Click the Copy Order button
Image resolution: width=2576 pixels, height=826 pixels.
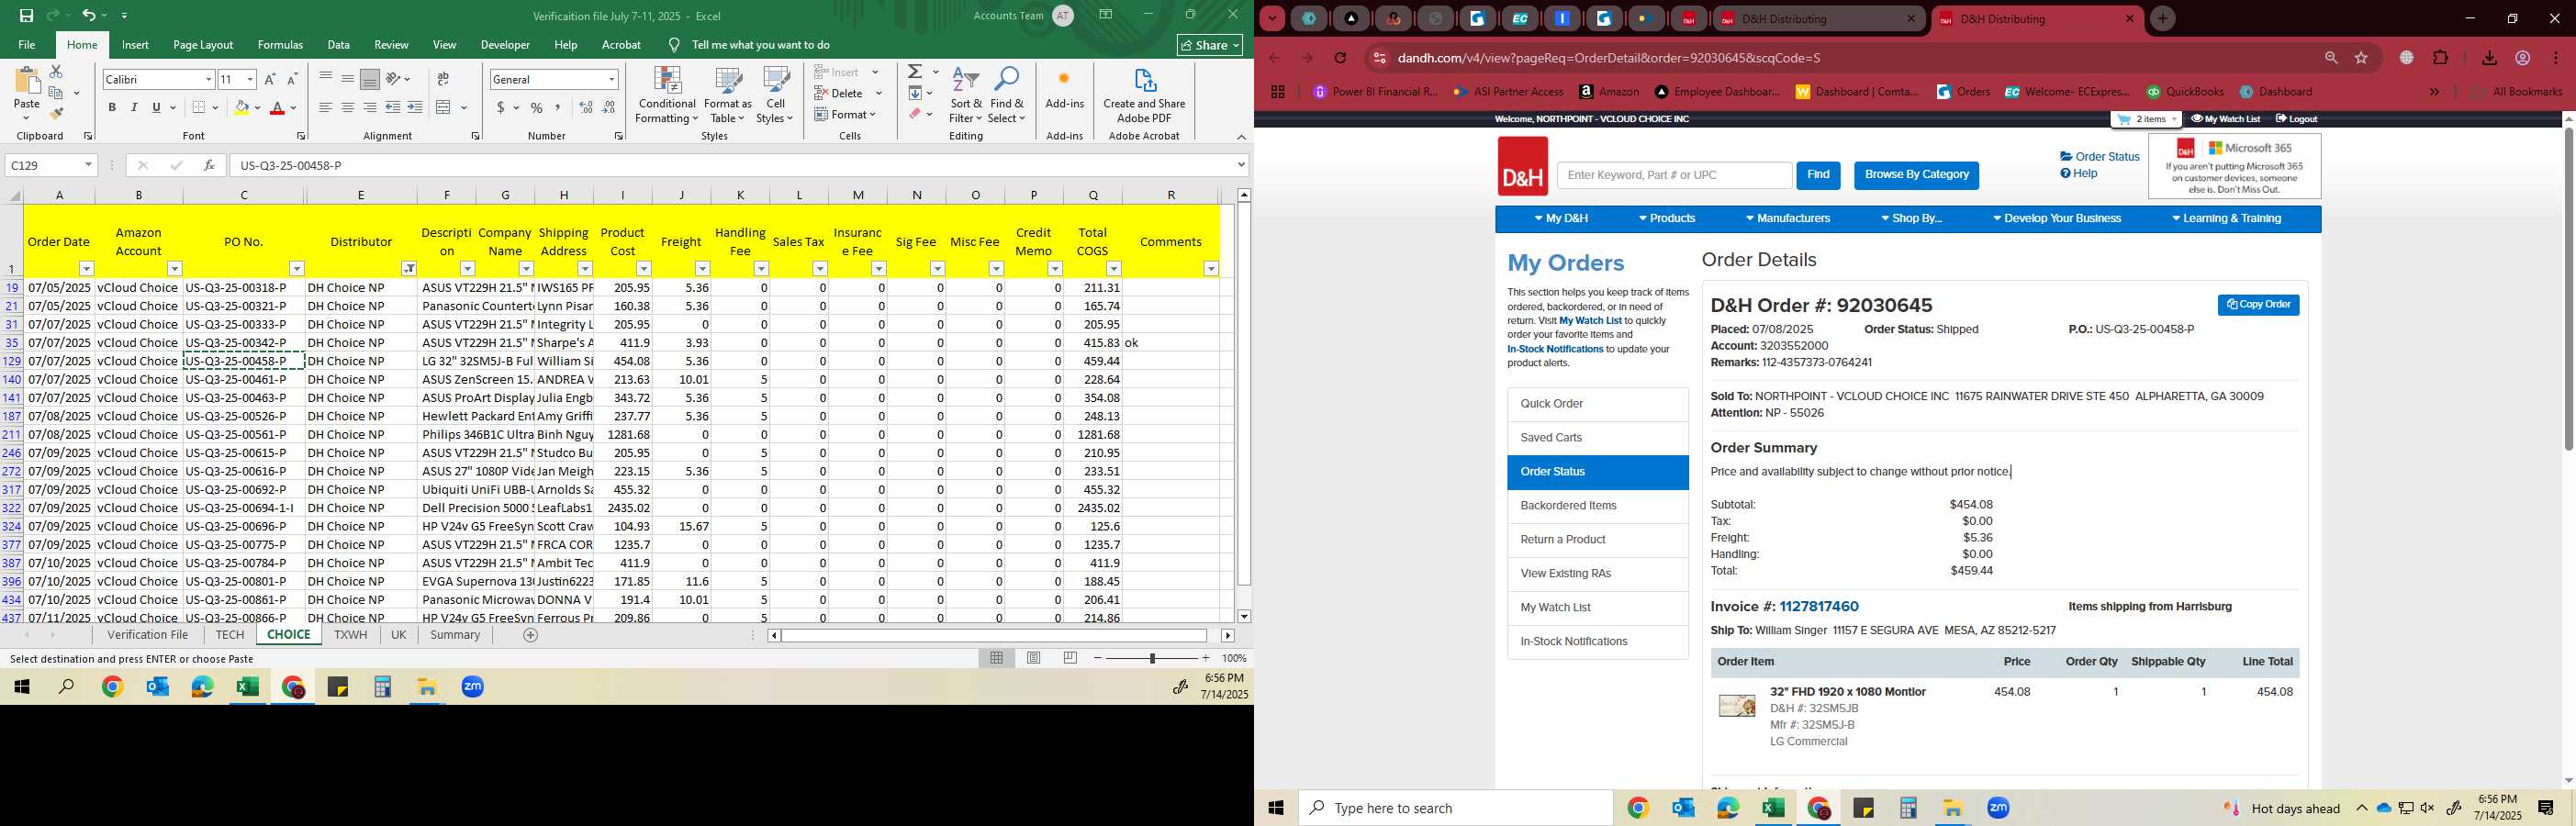point(2258,305)
